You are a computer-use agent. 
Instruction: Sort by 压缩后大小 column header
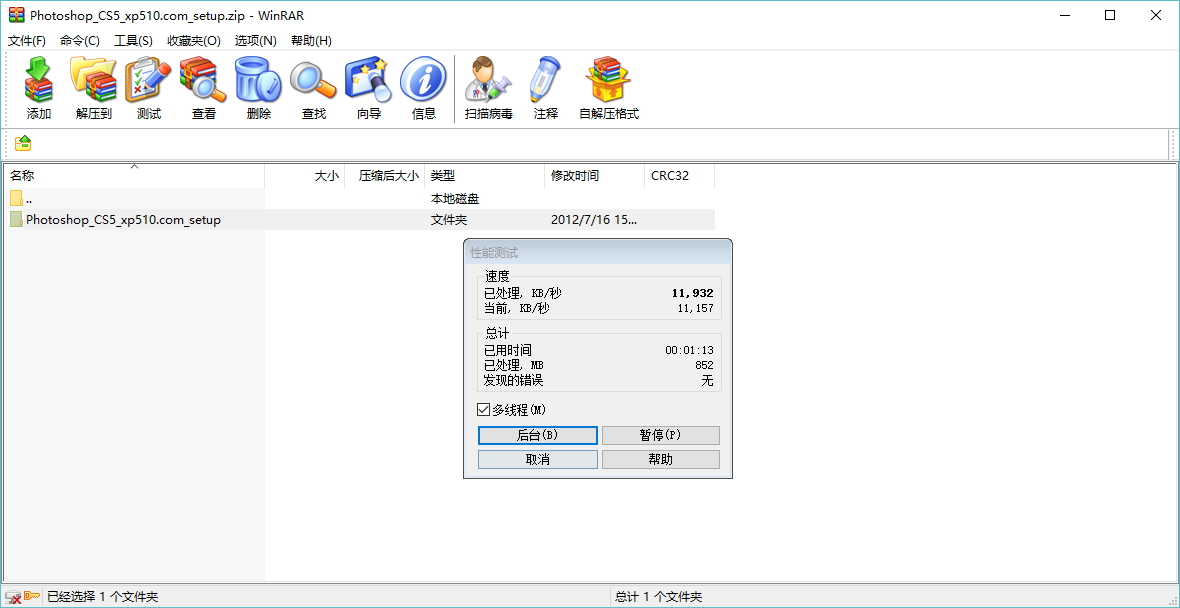click(x=385, y=175)
